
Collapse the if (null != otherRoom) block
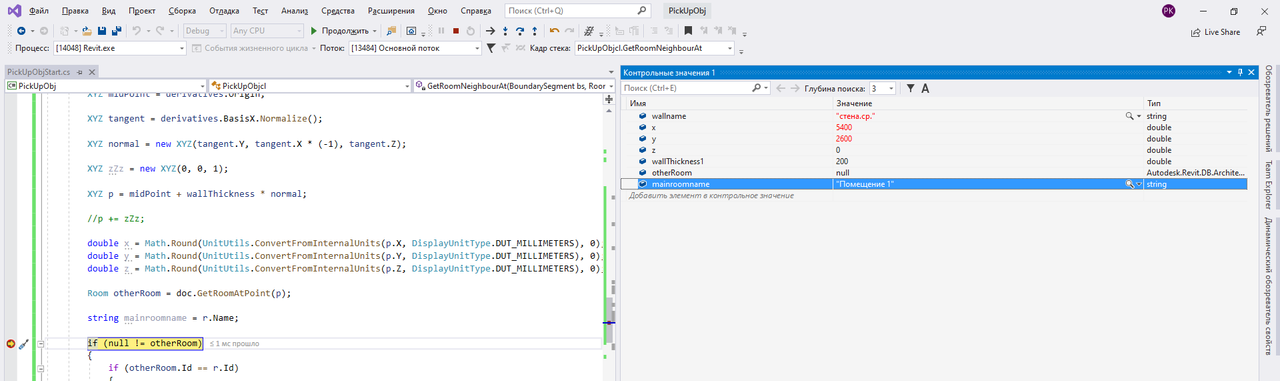tap(41, 343)
